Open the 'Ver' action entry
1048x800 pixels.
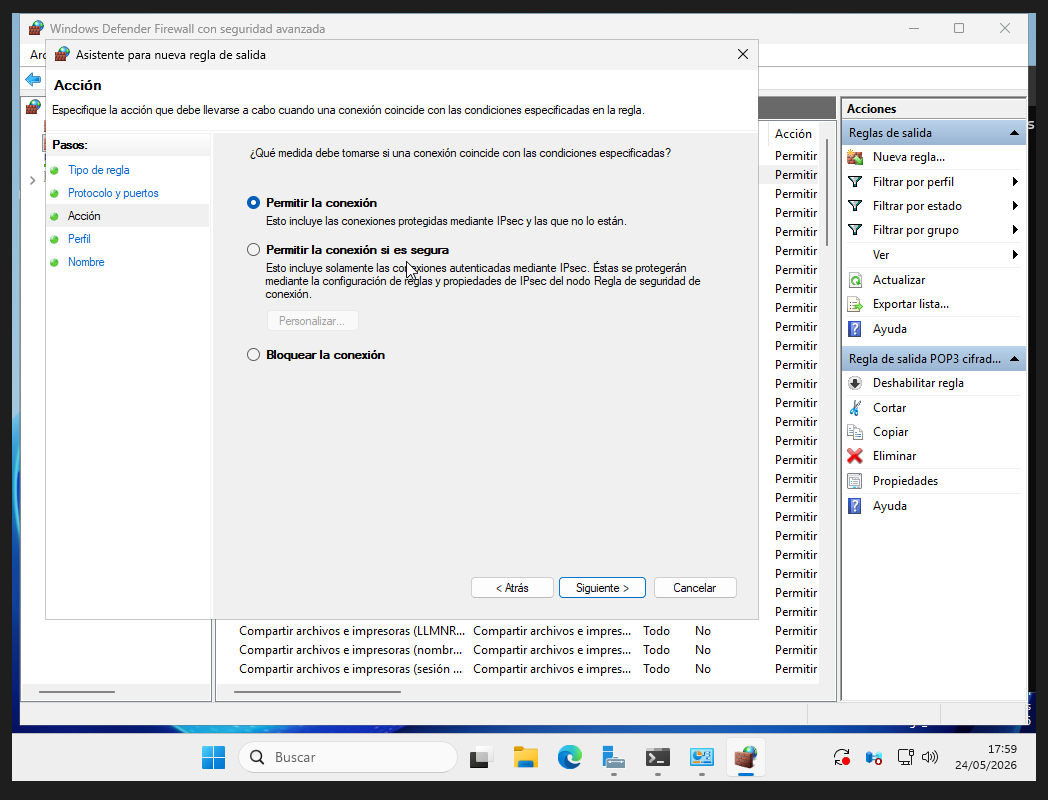click(880, 255)
